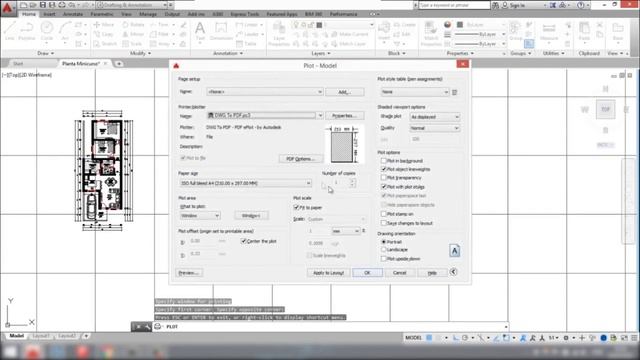The height and width of the screenshot is (360, 640).
Task: Open the mm units dropdown in Plot scale
Action: point(346,231)
